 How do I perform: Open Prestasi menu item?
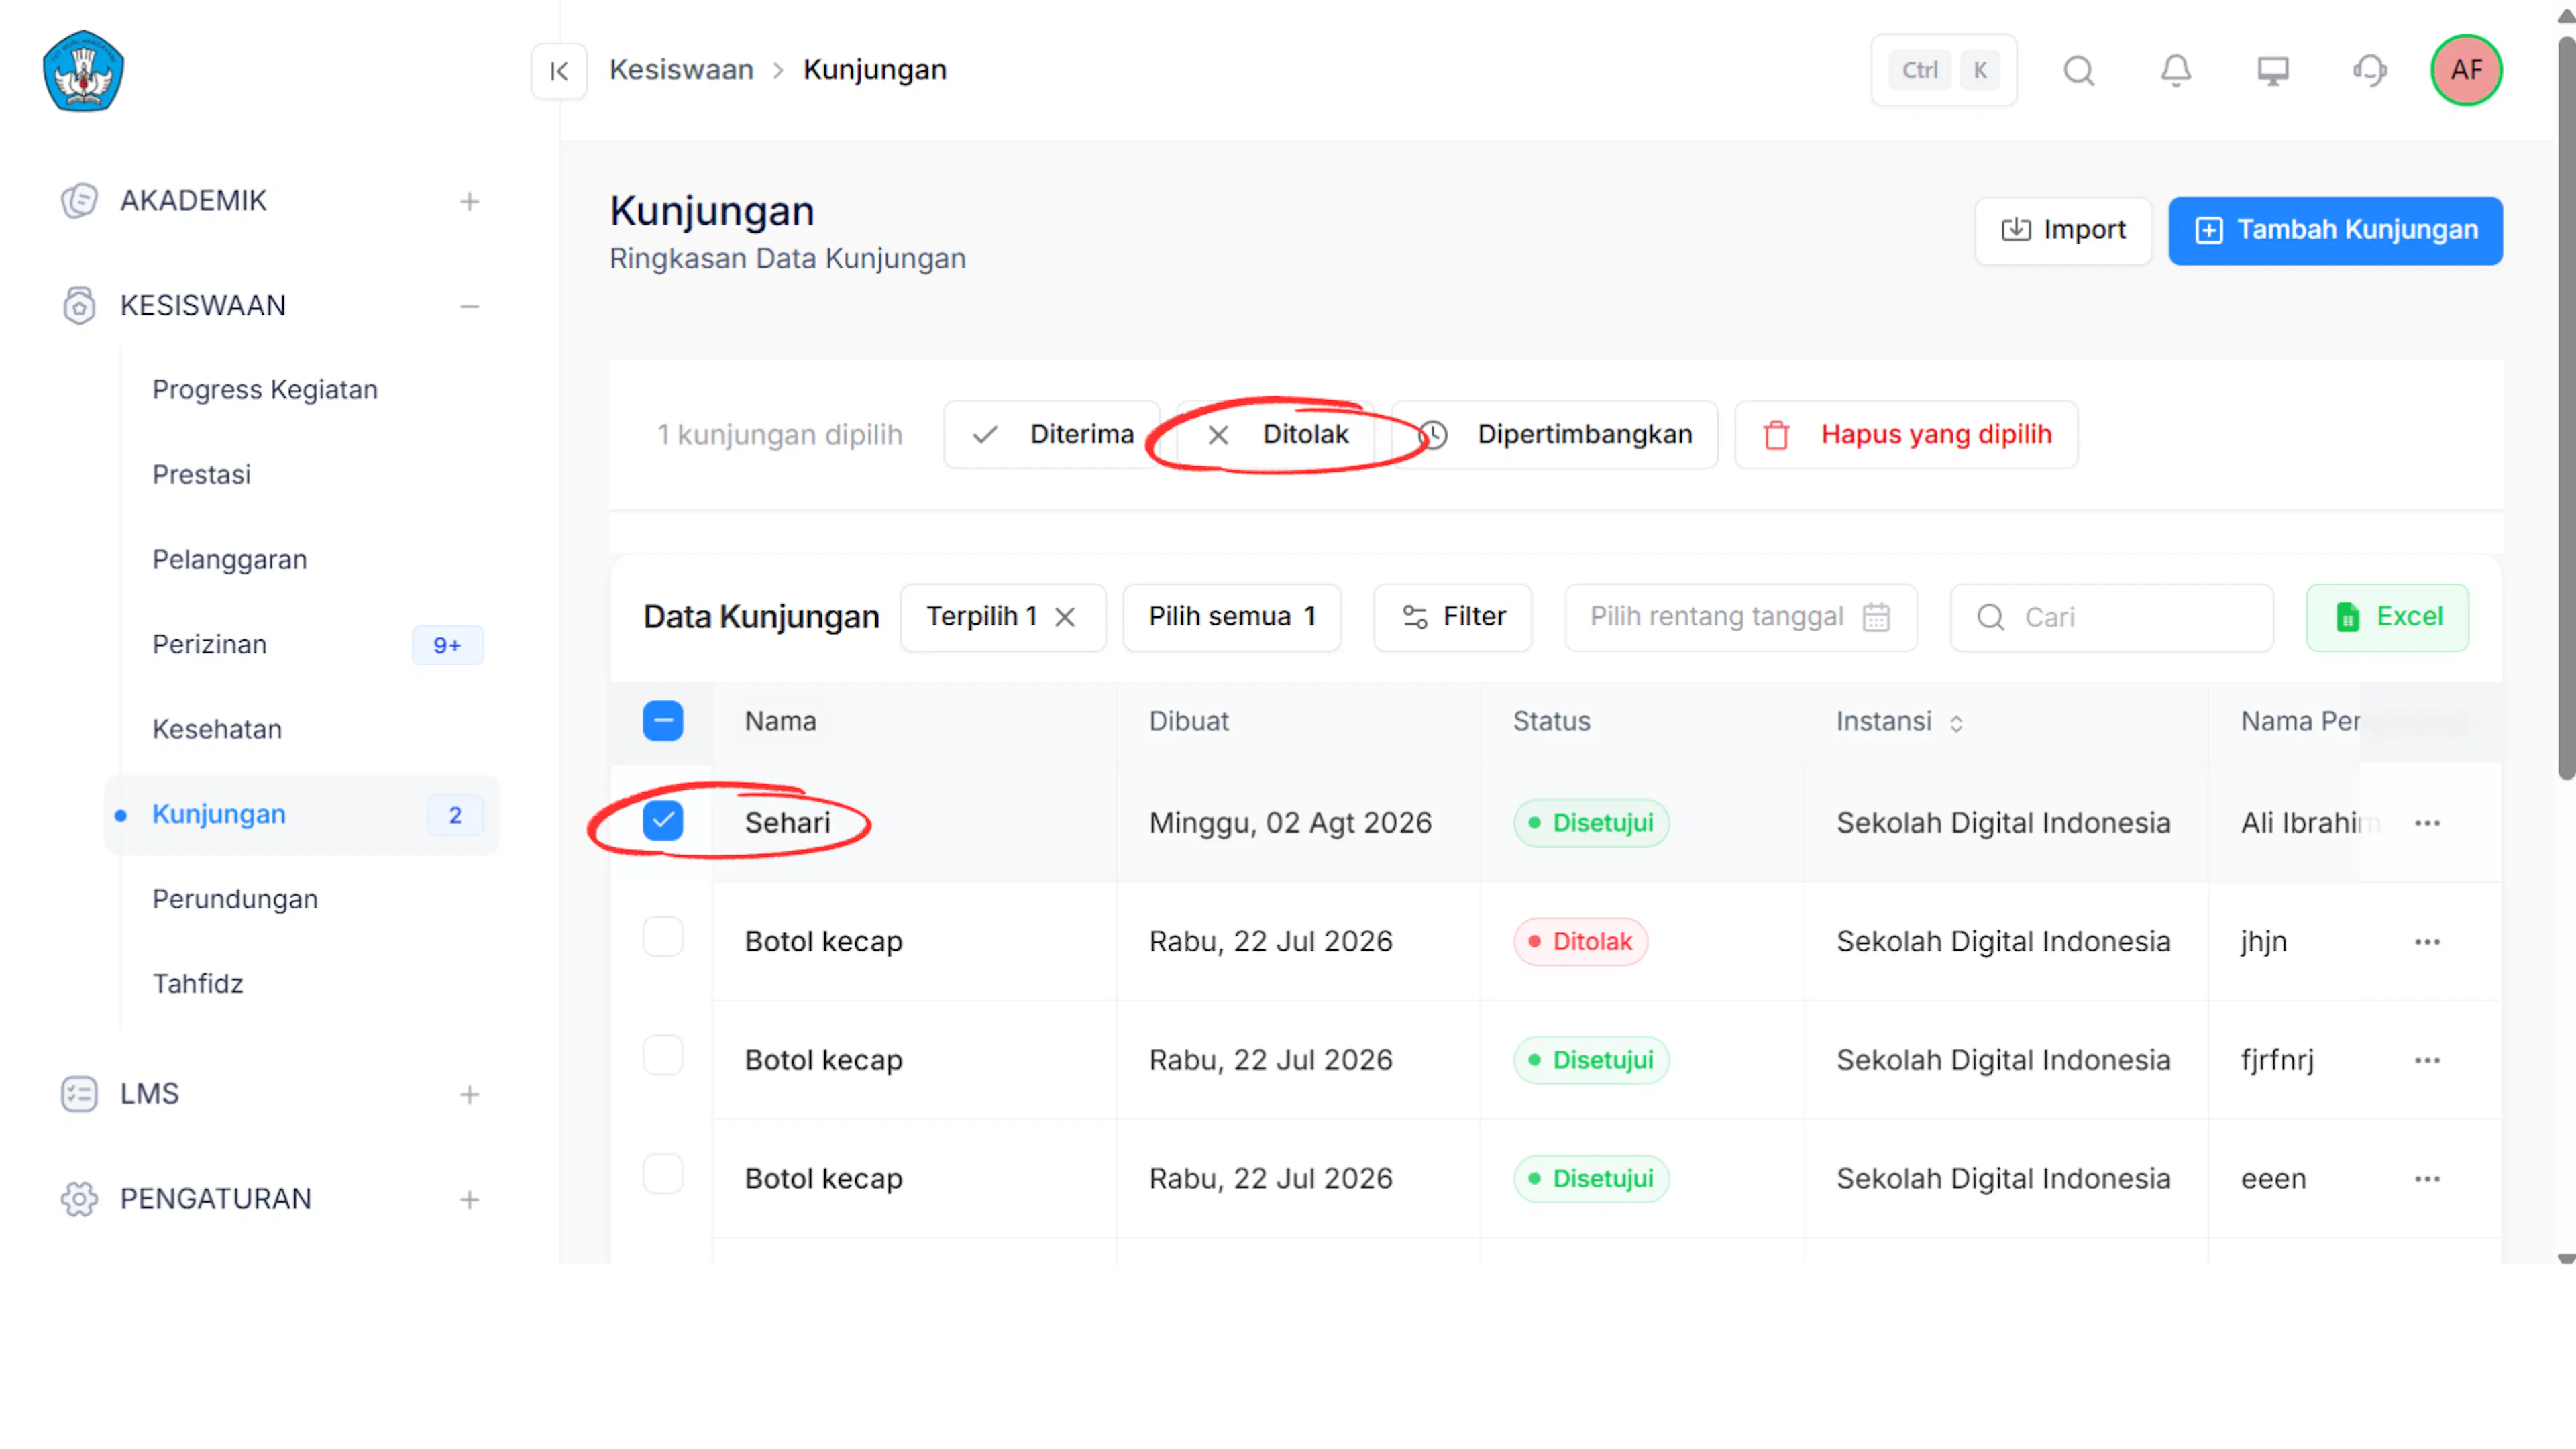[201, 475]
